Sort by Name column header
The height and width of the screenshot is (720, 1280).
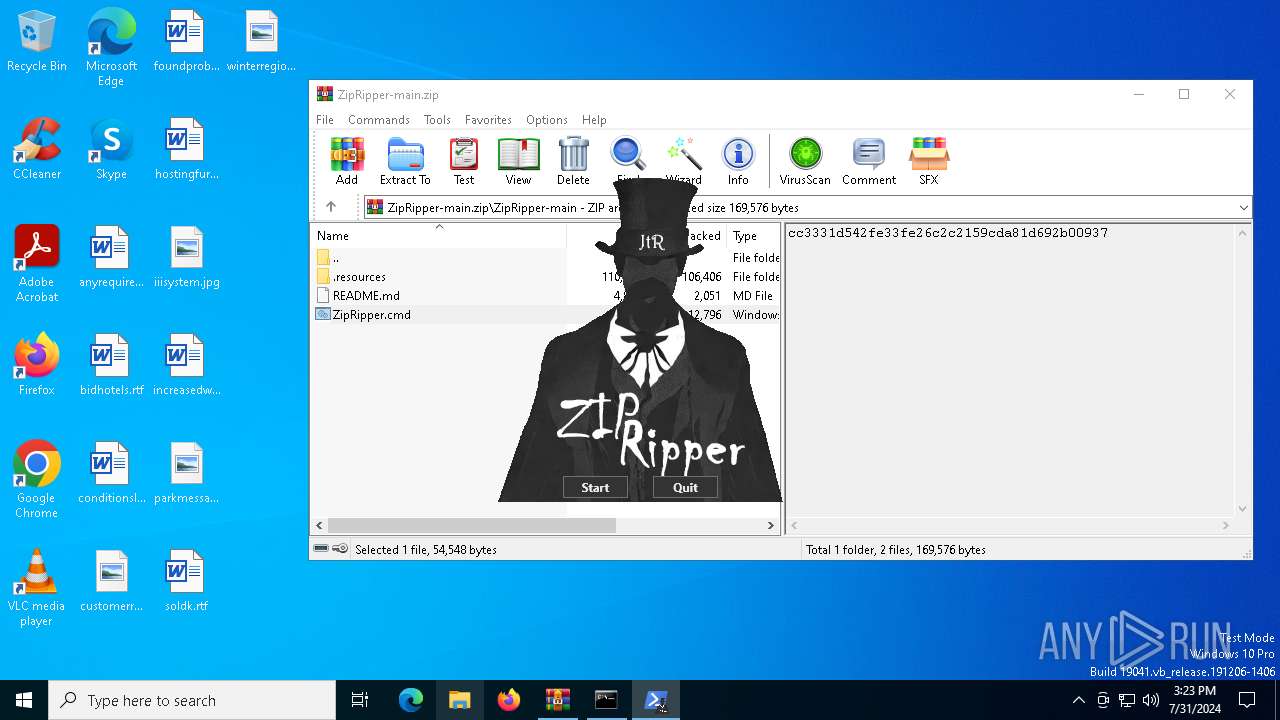click(x=438, y=236)
